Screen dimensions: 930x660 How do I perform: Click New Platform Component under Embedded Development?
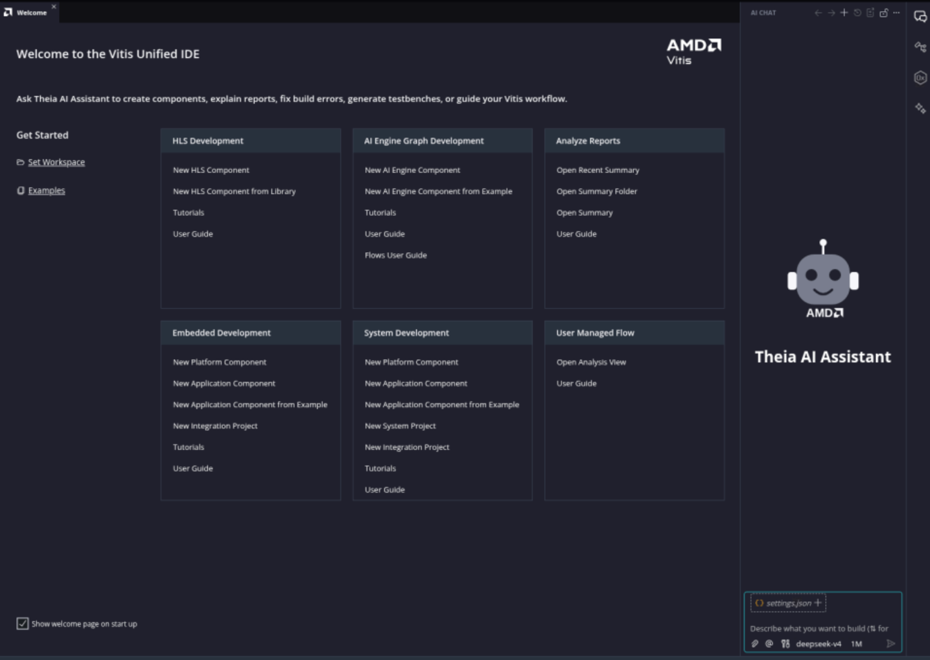tap(219, 362)
